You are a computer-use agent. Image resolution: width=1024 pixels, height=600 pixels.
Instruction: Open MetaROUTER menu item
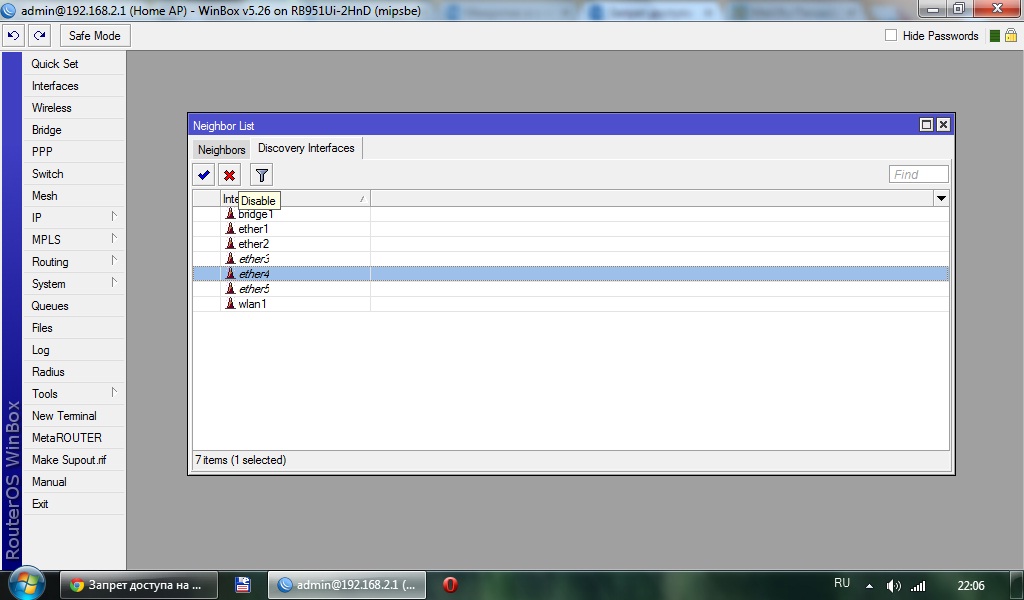tap(74, 438)
